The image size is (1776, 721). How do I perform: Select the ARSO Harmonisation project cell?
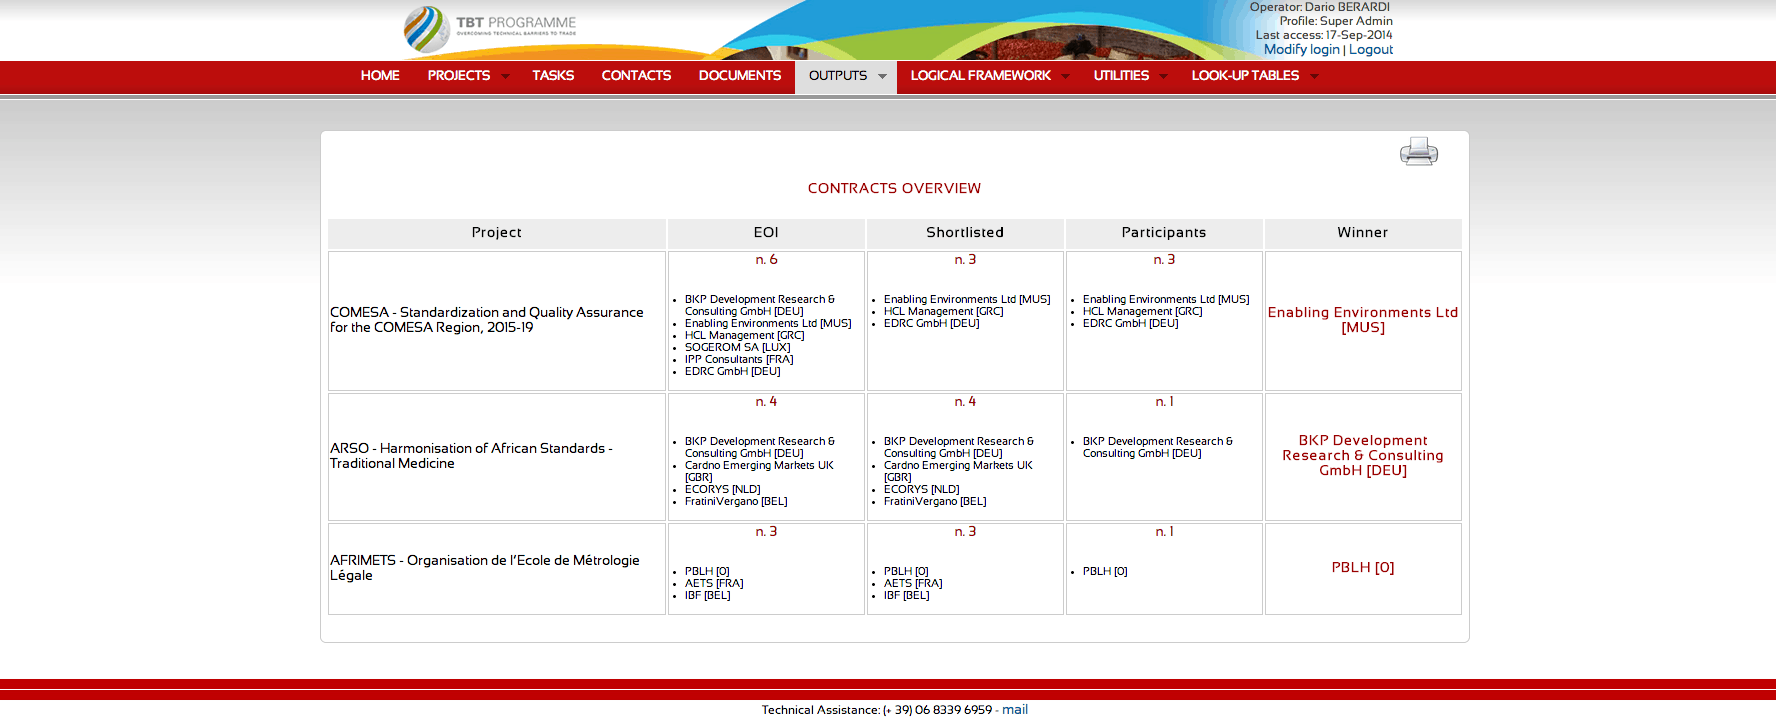pyautogui.click(x=497, y=457)
